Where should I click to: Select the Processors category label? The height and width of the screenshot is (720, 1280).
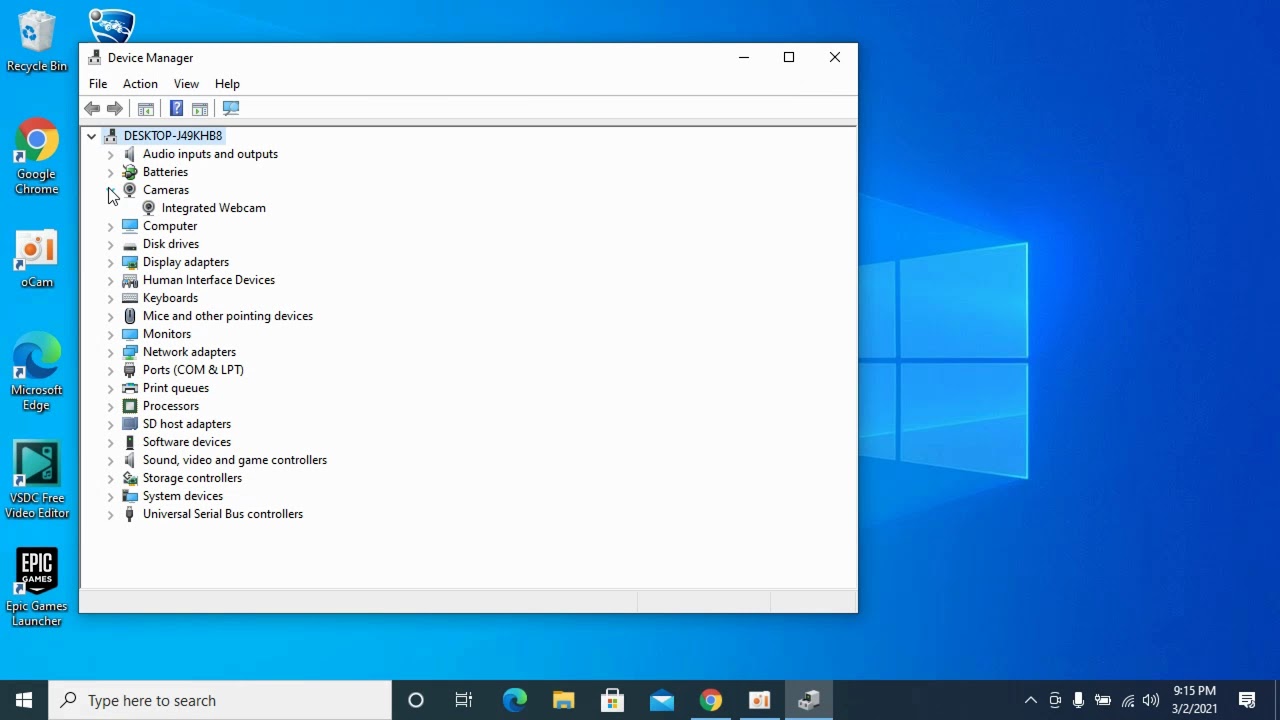pyautogui.click(x=170, y=406)
